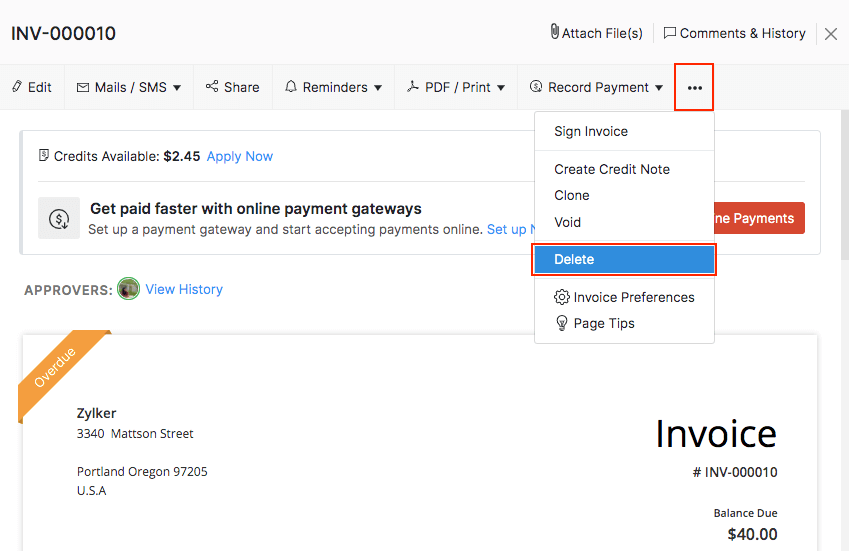The height and width of the screenshot is (551, 849).
Task: Click the paperclip Attach File(s) icon
Action: point(555,33)
